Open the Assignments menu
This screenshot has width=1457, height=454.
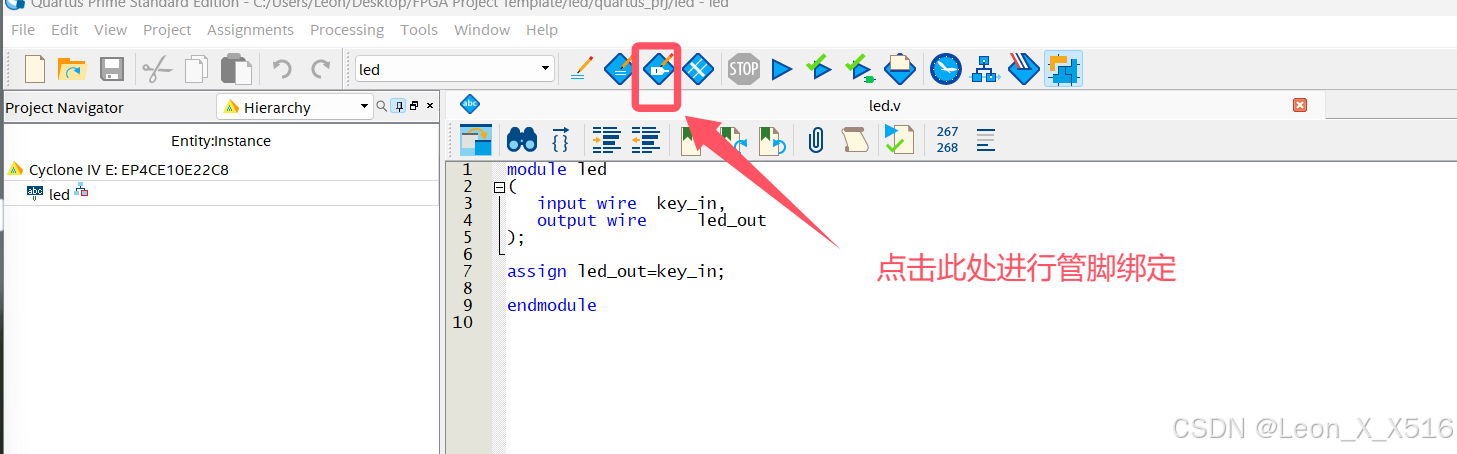(x=250, y=30)
